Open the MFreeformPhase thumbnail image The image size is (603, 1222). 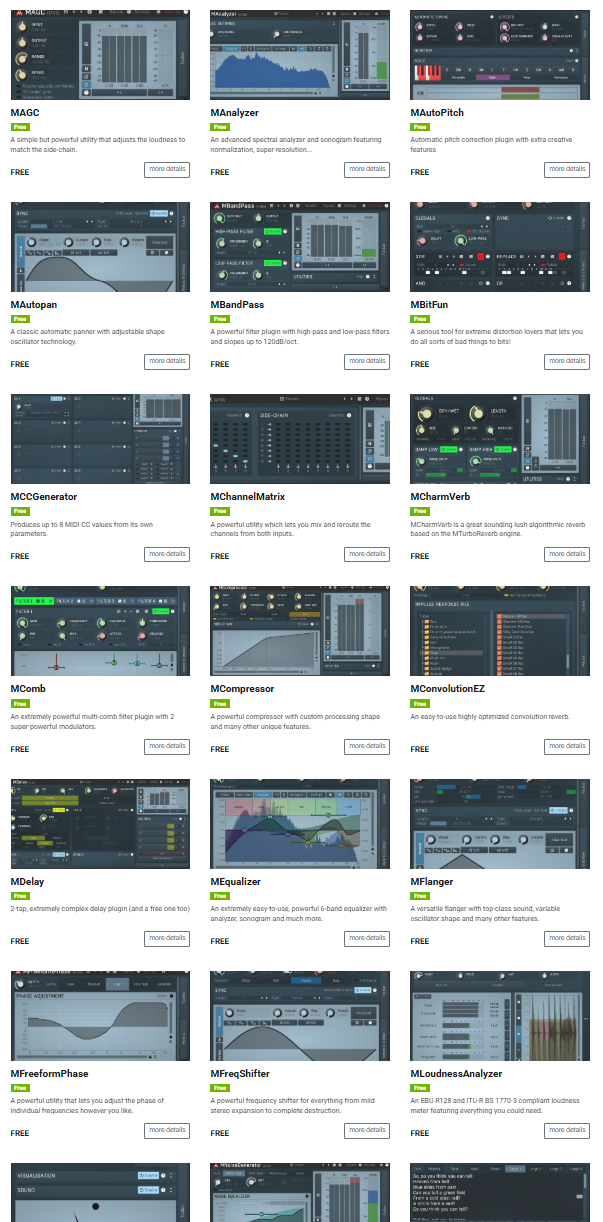(100, 1015)
